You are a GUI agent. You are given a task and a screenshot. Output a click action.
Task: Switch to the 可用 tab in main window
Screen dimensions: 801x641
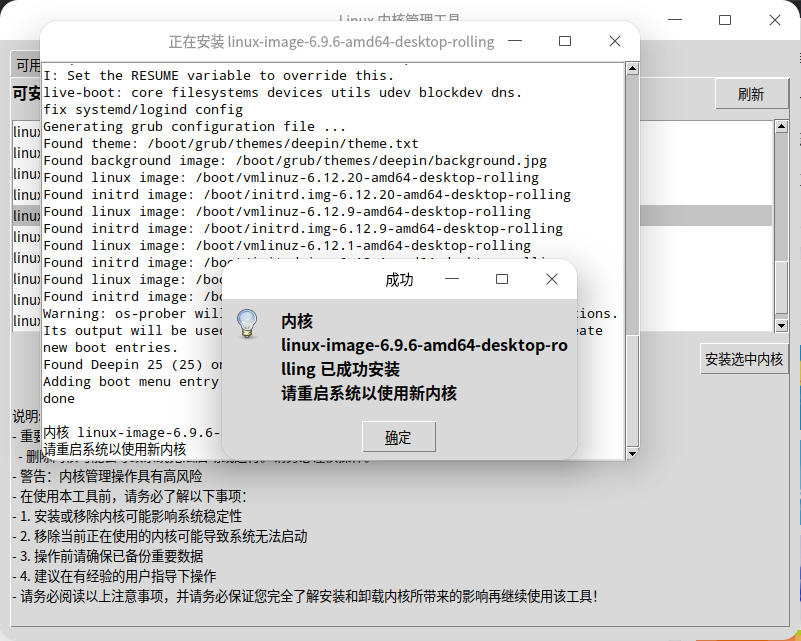click(x=27, y=65)
